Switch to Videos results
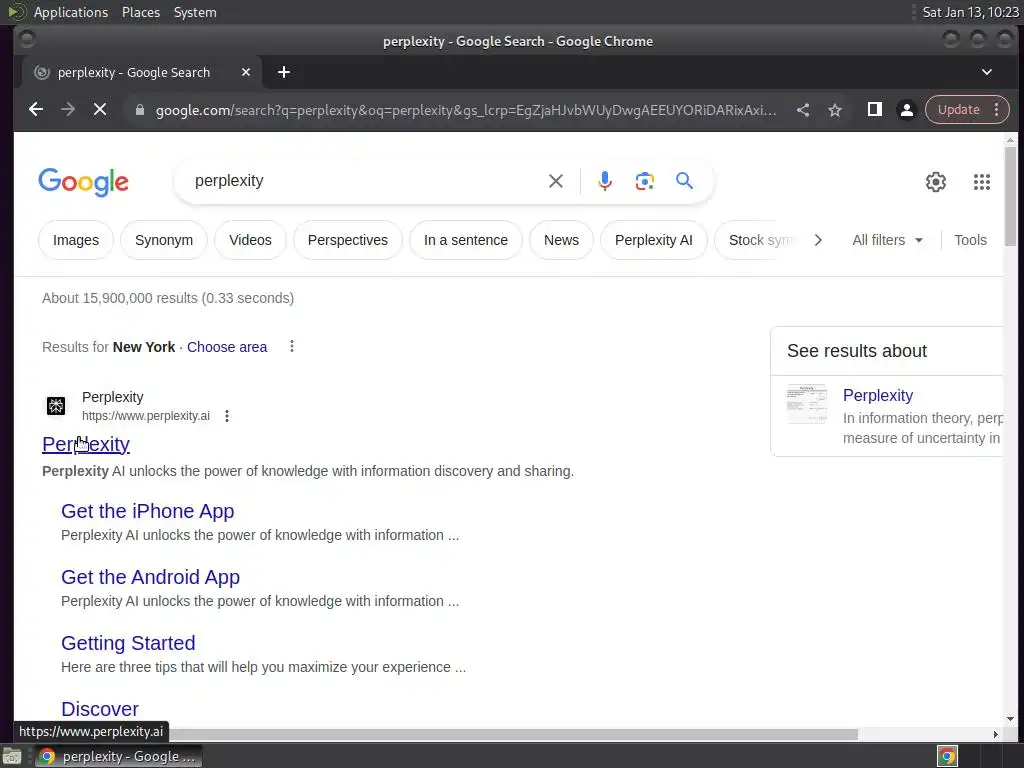This screenshot has height=768, width=1024. 250,240
